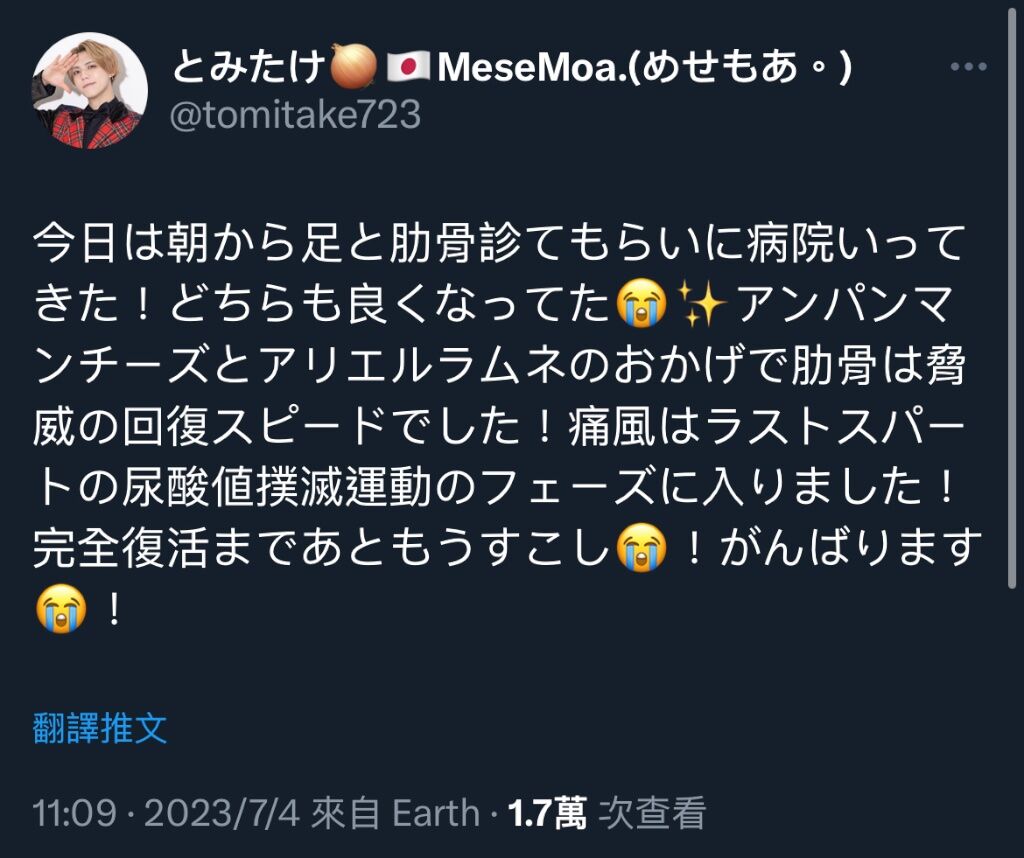Open the 1.7萬 view count details
The width and height of the screenshot is (1024, 858).
point(547,814)
